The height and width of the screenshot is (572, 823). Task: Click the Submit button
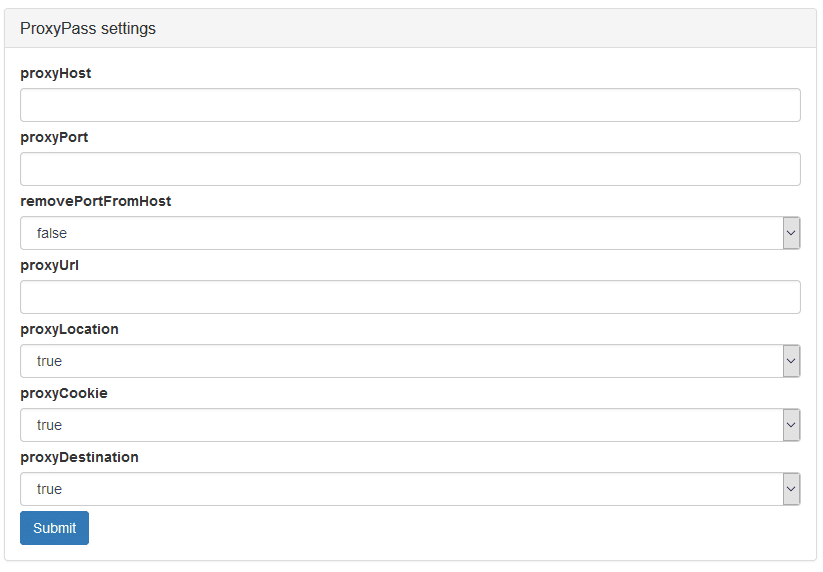tap(55, 528)
